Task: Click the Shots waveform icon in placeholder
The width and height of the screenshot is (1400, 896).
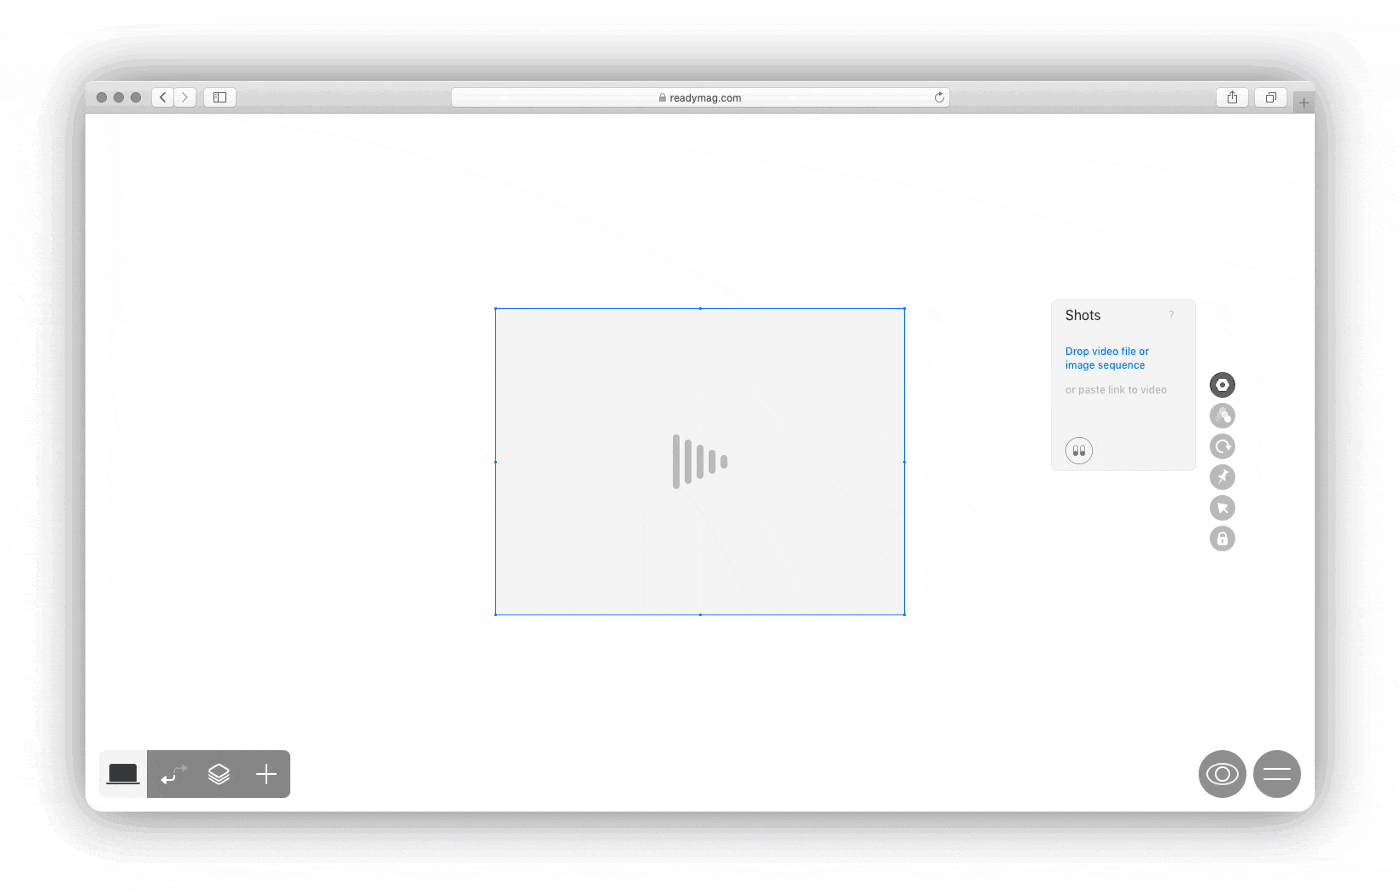Action: pyautogui.click(x=700, y=461)
